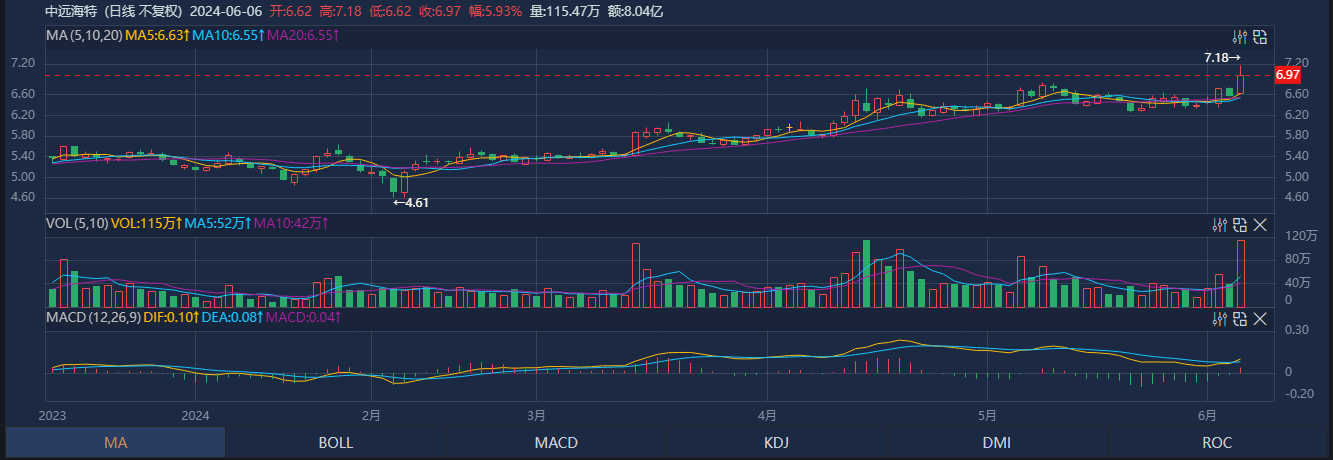Click the switch indicator icon in VOL panel

[1240, 225]
